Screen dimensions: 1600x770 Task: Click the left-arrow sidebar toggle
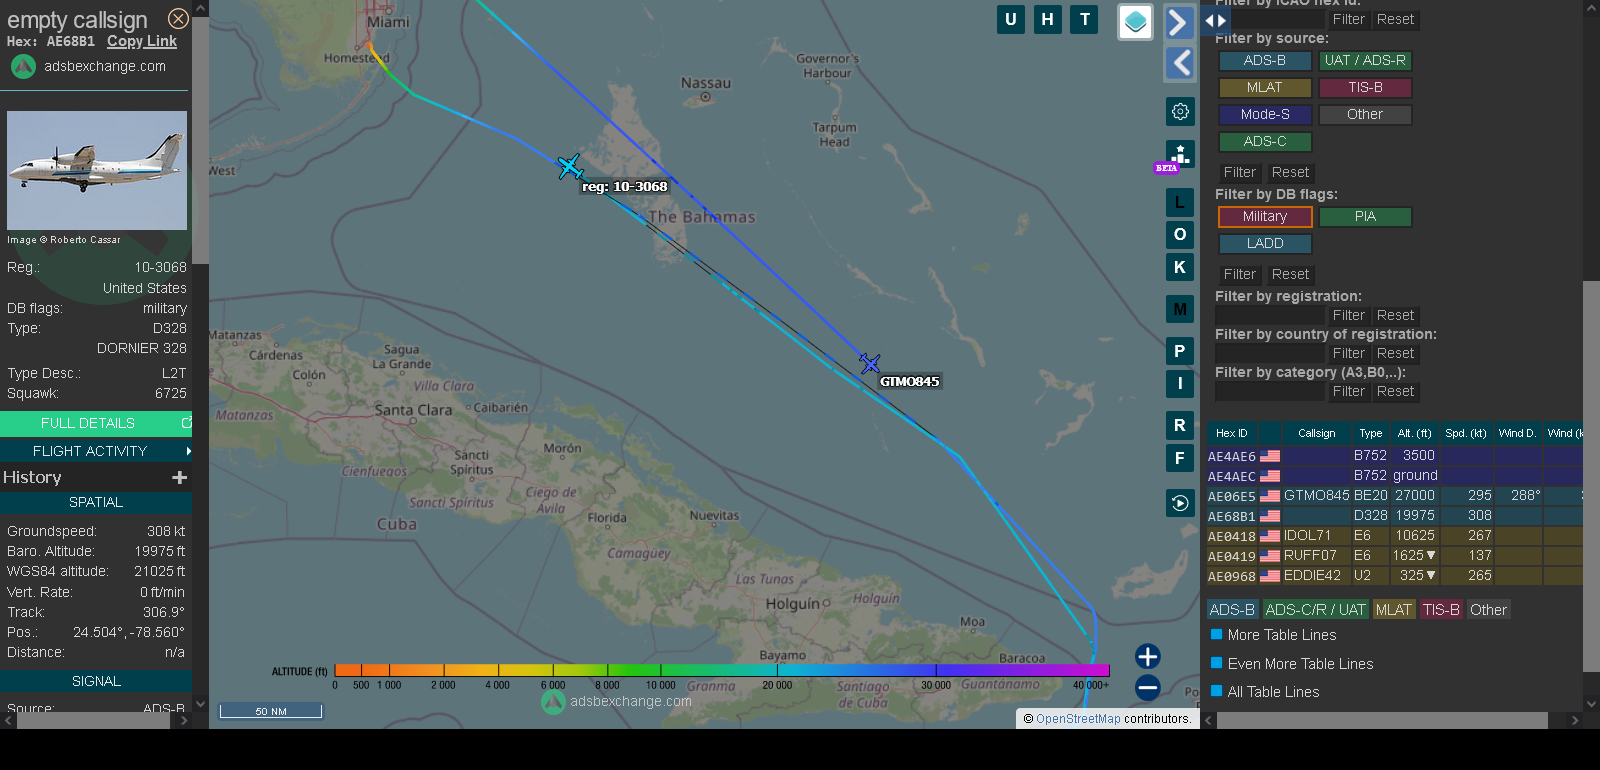(1180, 63)
